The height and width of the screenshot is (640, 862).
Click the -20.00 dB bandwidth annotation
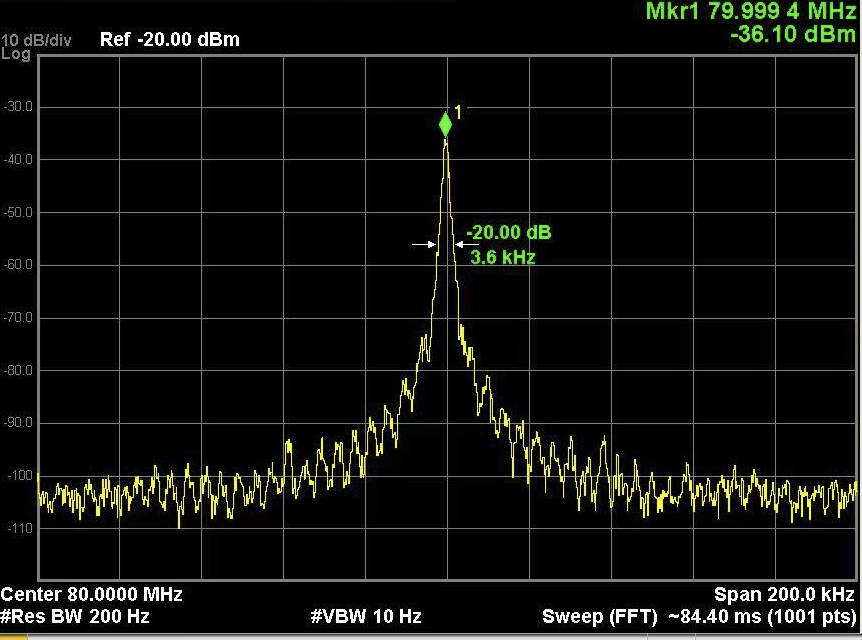[509, 232]
